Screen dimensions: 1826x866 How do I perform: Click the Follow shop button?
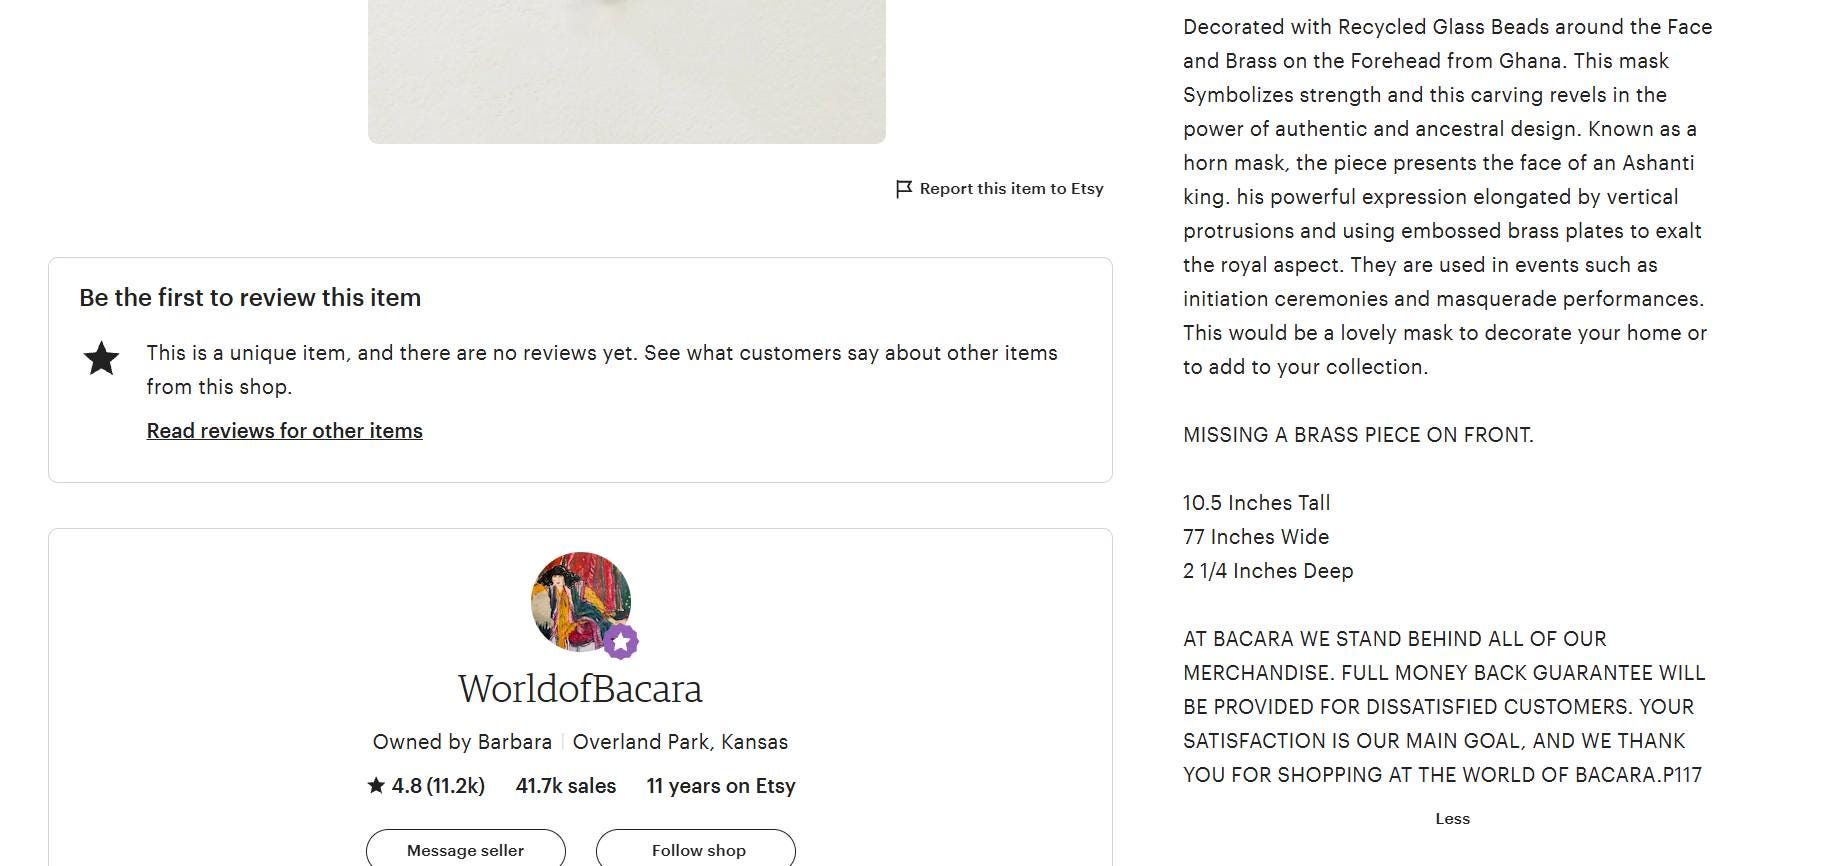696,850
